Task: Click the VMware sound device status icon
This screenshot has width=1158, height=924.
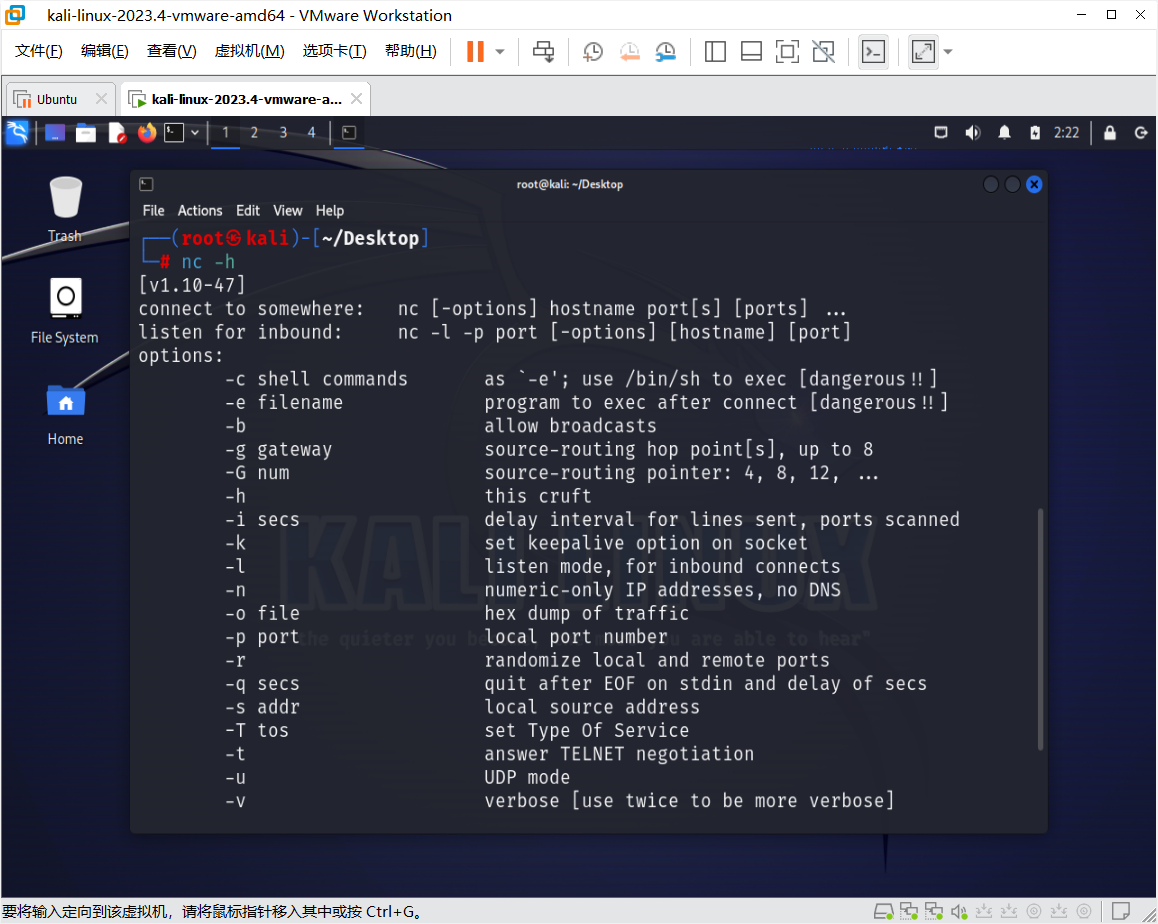Action: (x=959, y=911)
